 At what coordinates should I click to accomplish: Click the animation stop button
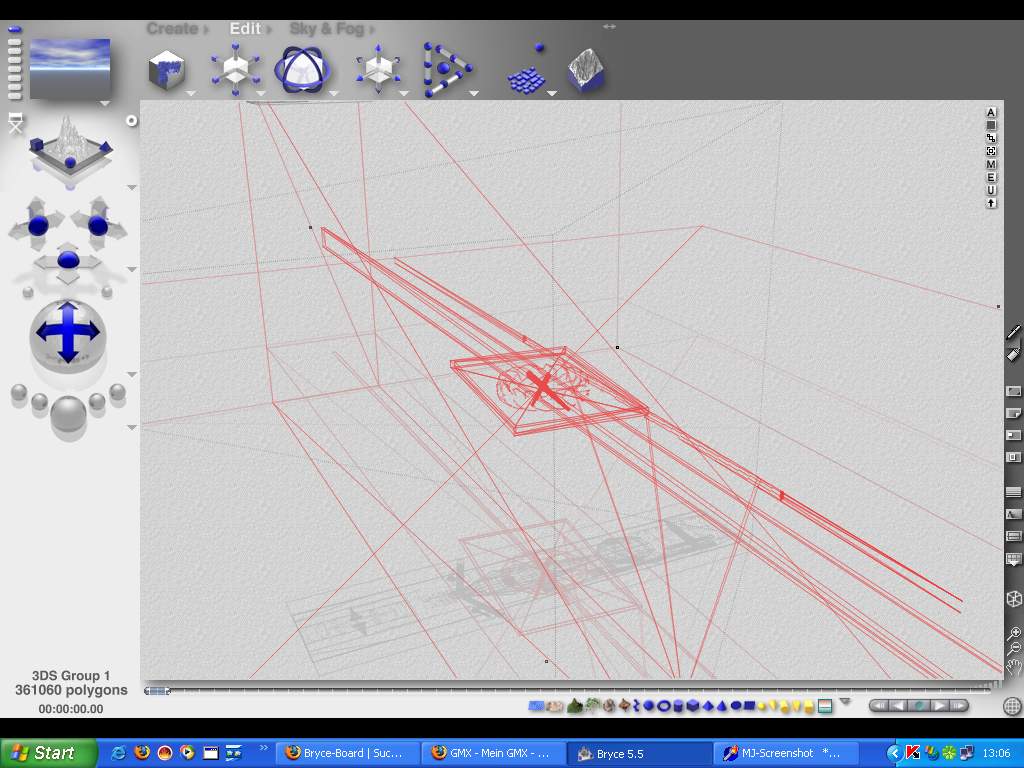pos(920,705)
